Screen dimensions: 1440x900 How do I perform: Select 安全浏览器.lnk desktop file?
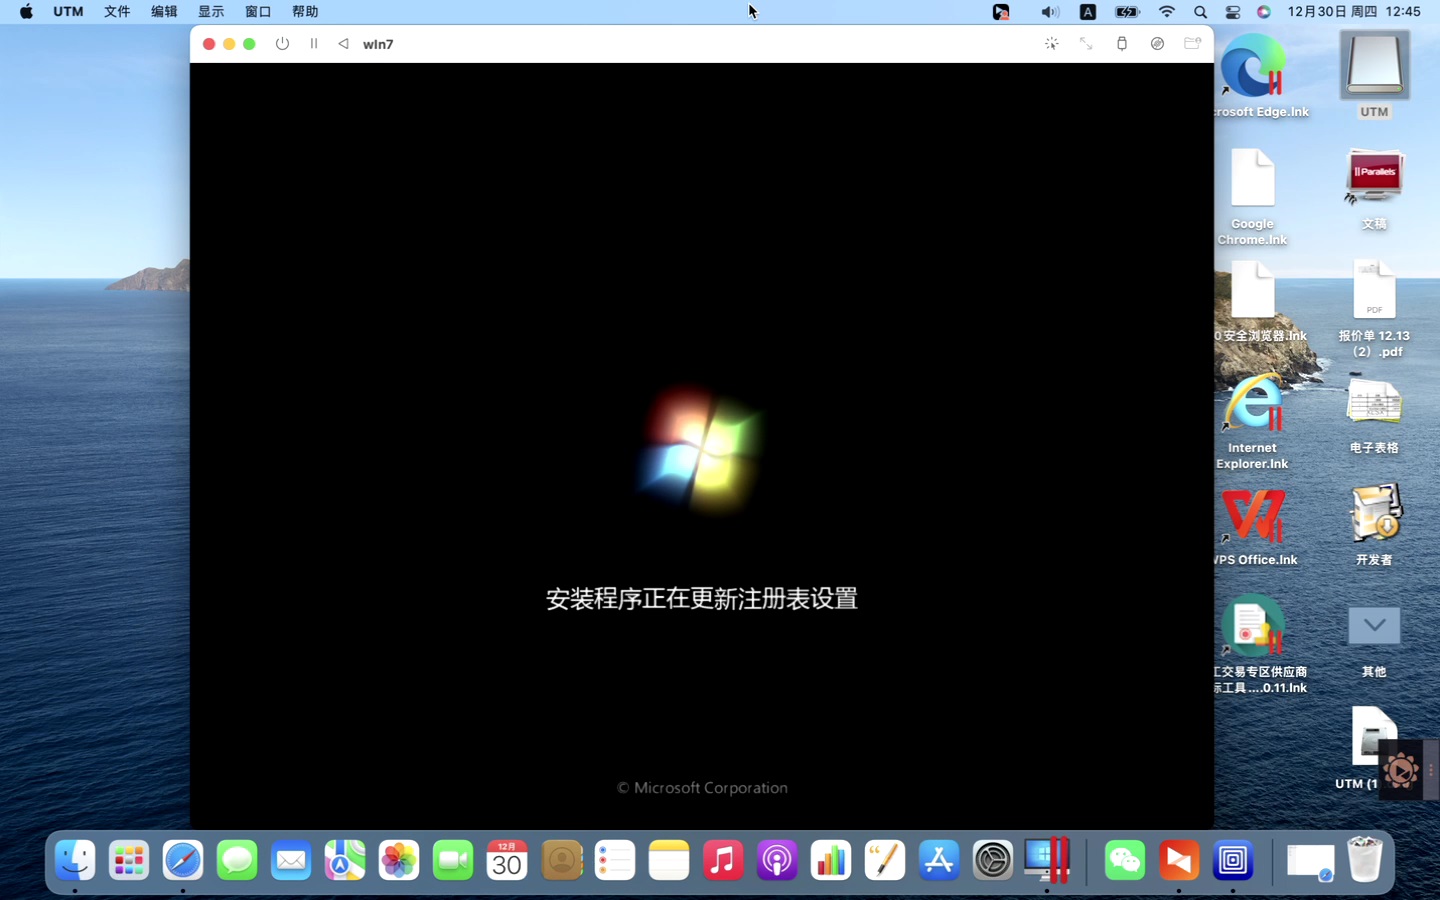[1253, 290]
